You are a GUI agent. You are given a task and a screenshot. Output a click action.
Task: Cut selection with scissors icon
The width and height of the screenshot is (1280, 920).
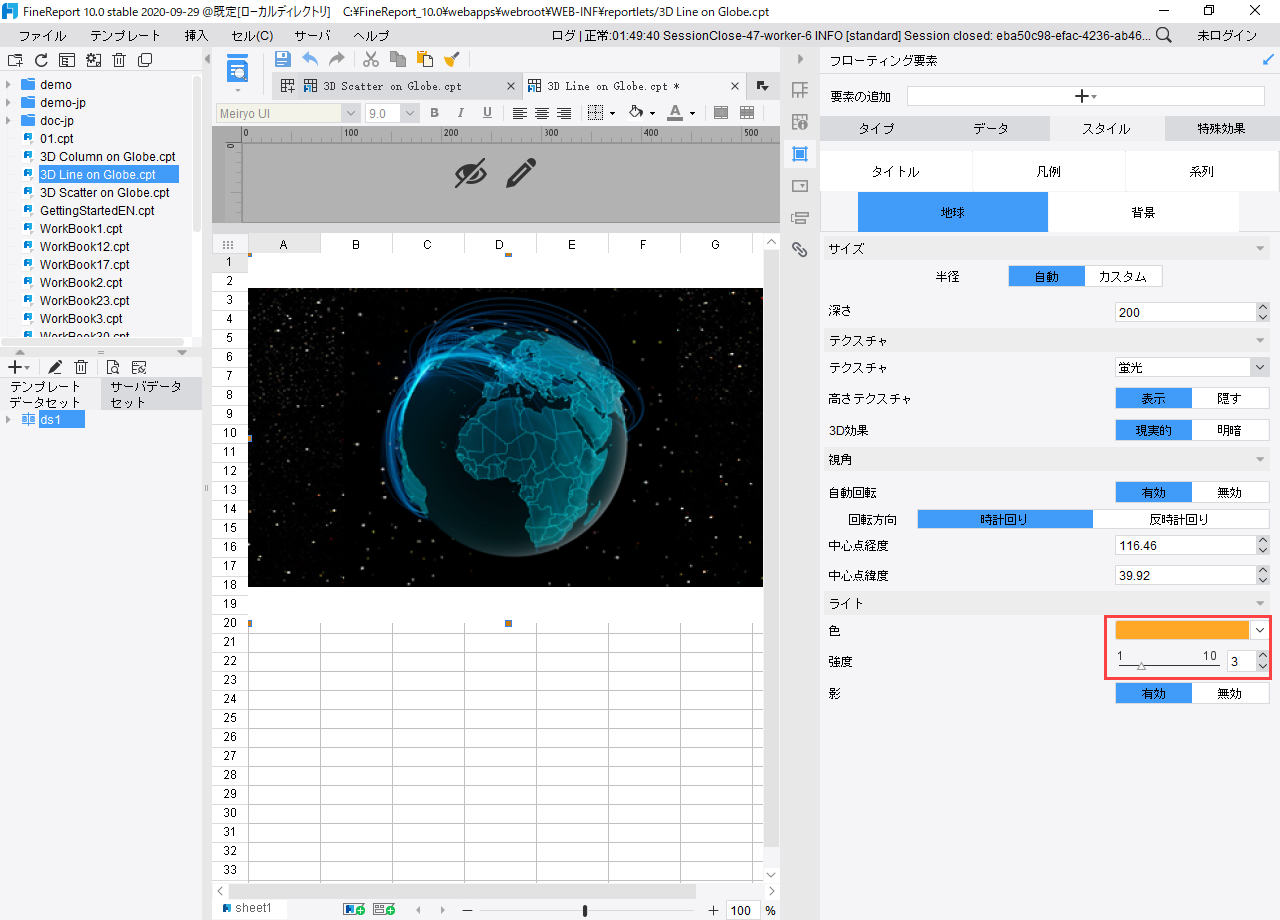371,59
